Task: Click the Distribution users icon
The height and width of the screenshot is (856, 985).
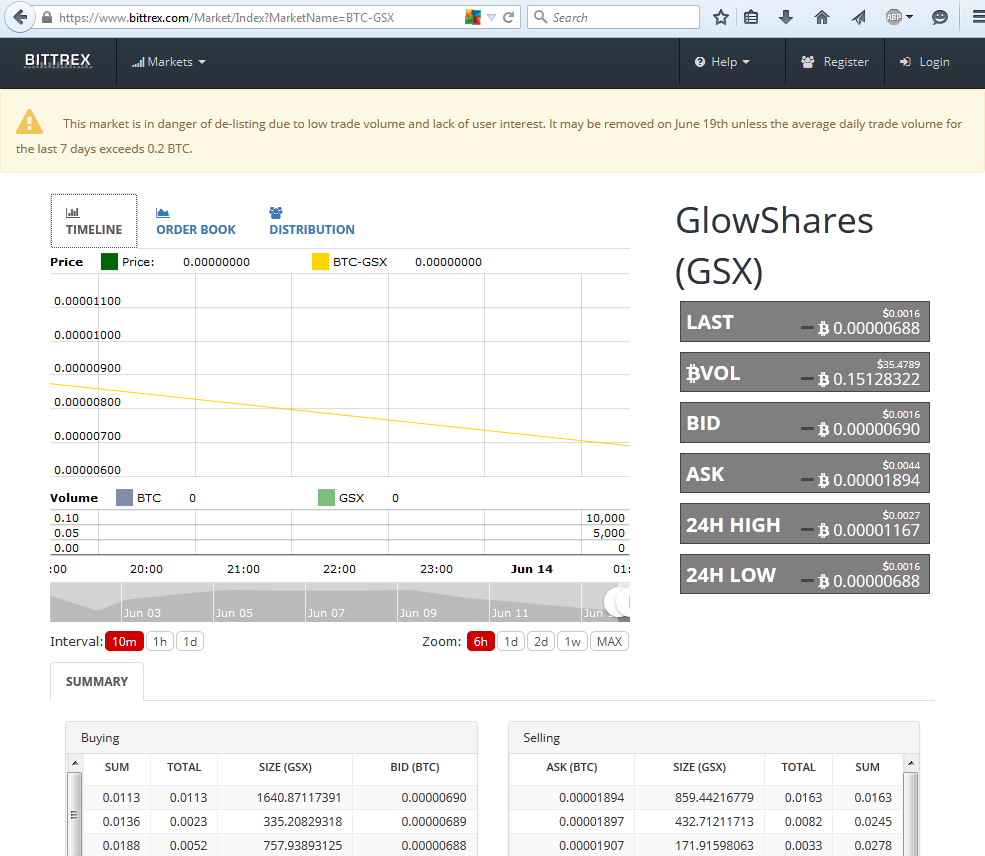Action: click(x=276, y=213)
